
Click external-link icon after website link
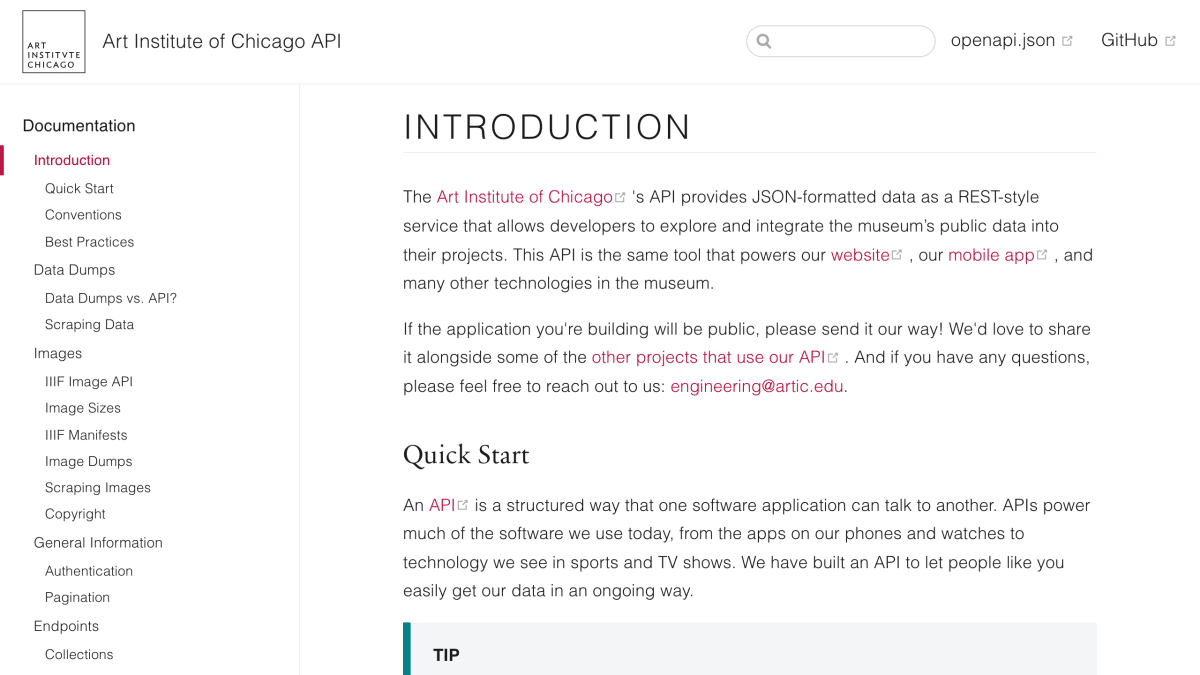(x=897, y=255)
